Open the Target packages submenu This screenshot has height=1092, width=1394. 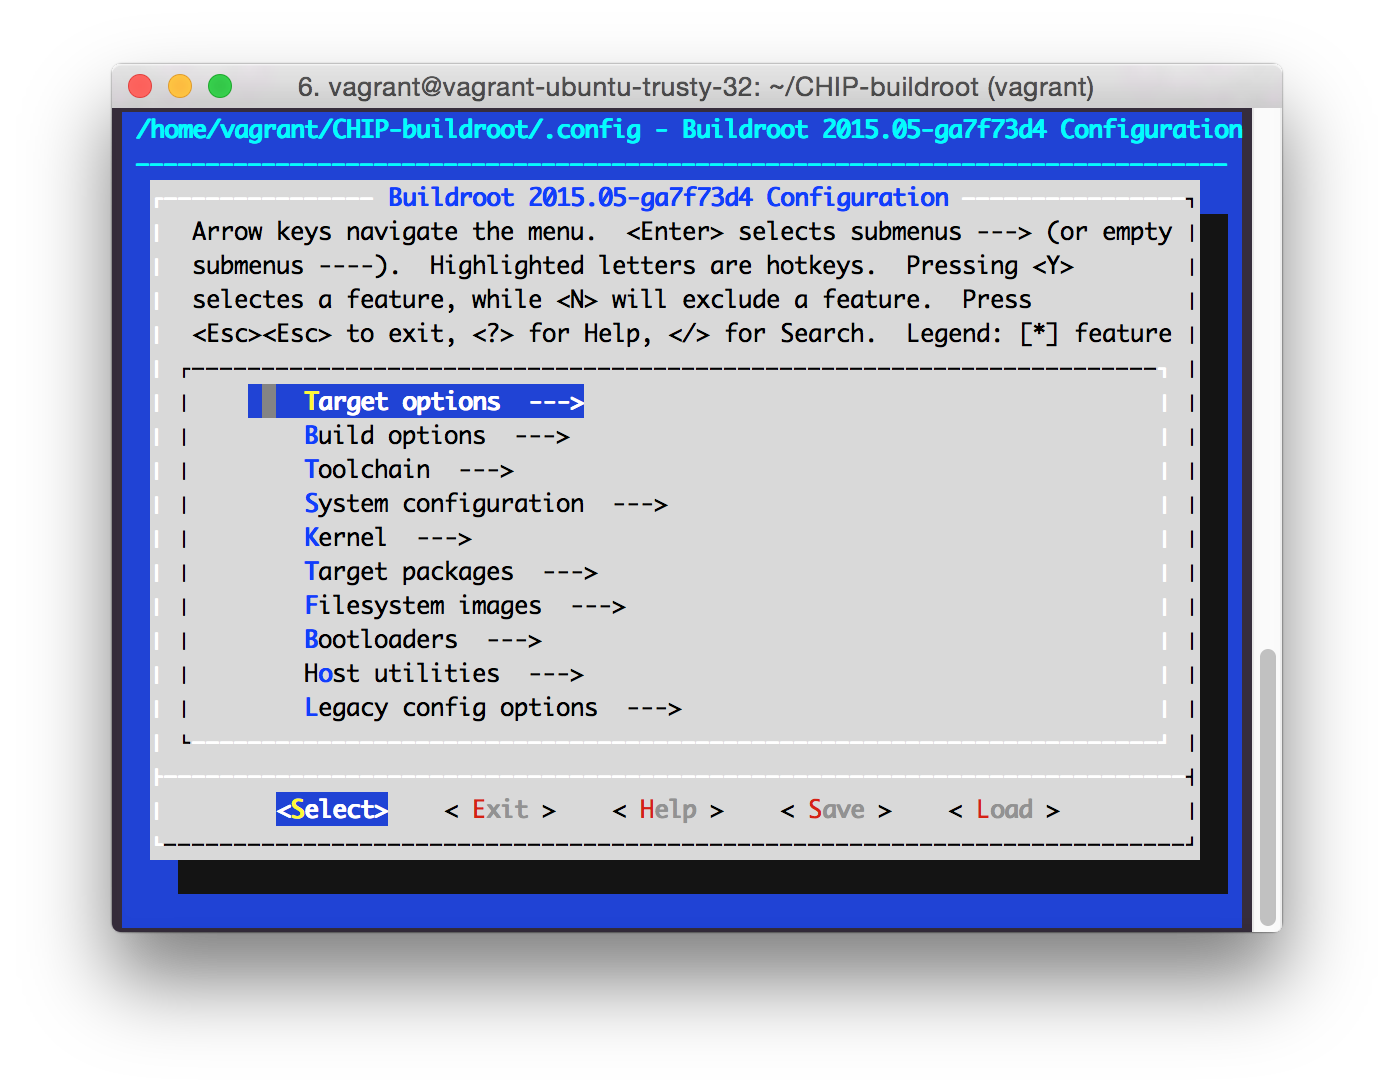408,571
